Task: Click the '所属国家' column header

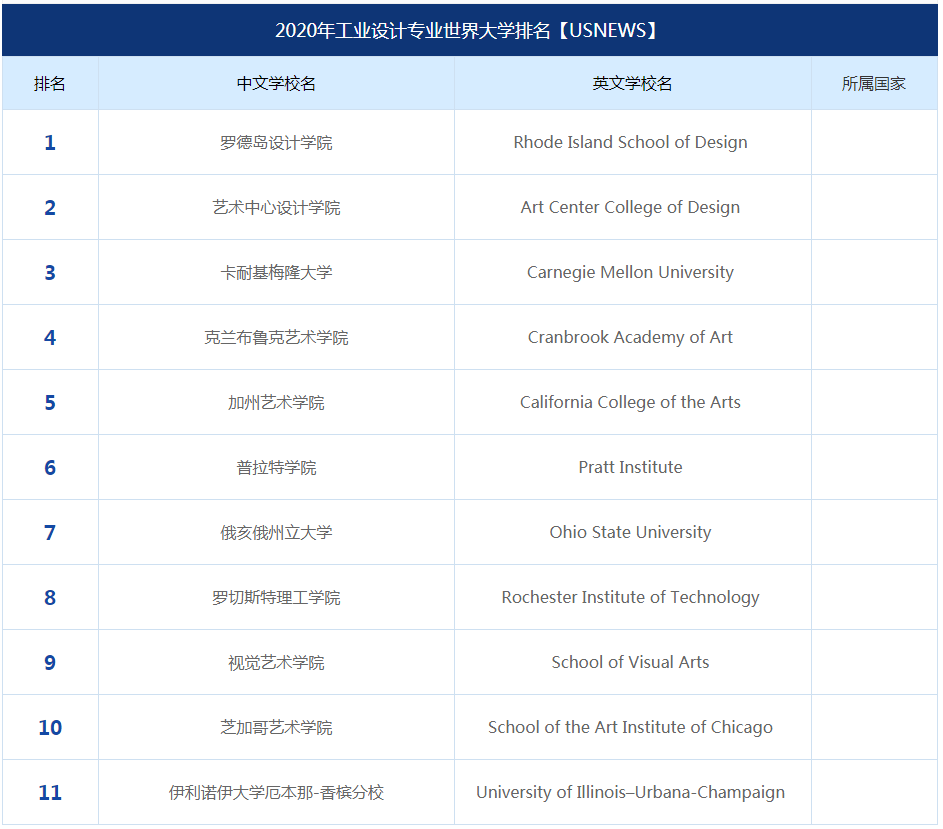Action: coord(874,83)
